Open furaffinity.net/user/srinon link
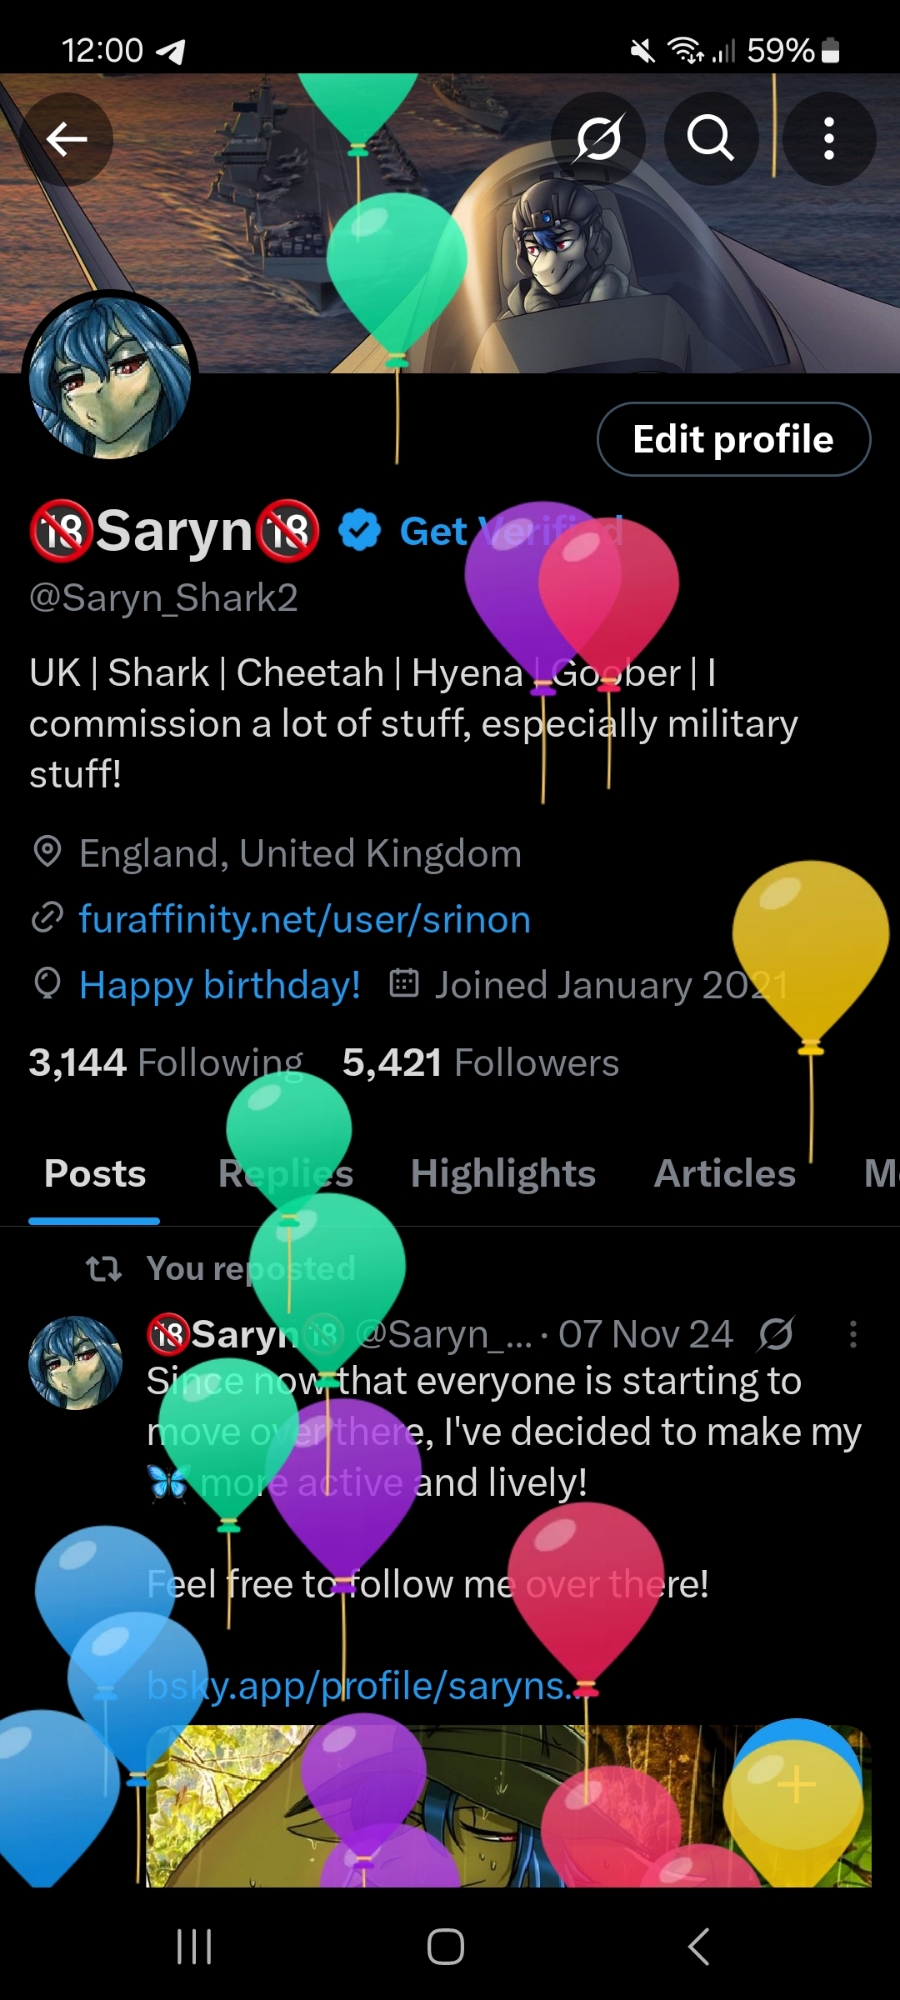Screen dimensions: 900x2000 305,919
